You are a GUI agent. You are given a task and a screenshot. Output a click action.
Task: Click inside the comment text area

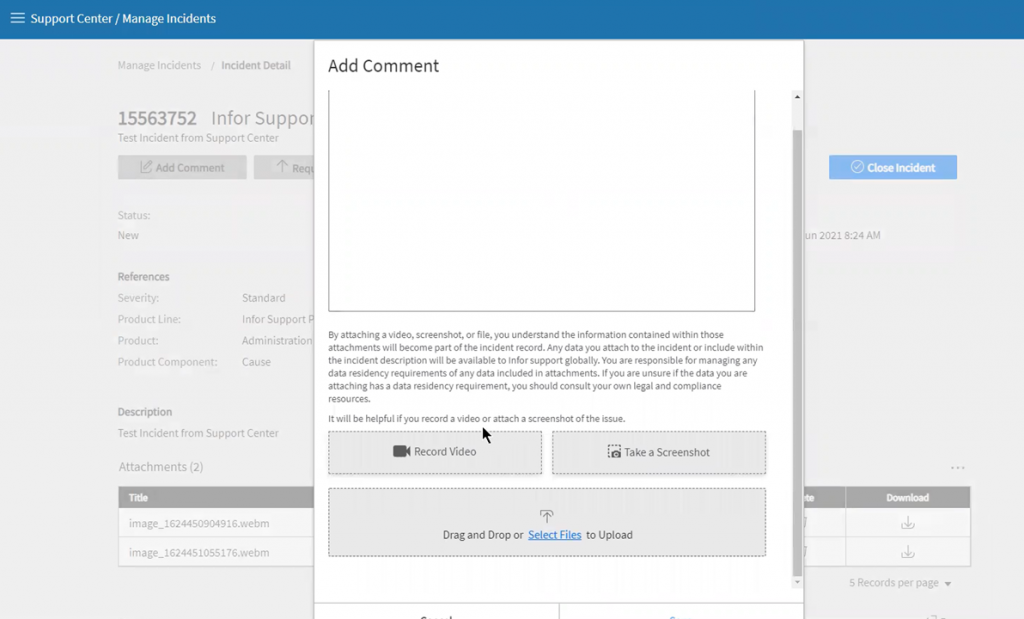point(541,200)
